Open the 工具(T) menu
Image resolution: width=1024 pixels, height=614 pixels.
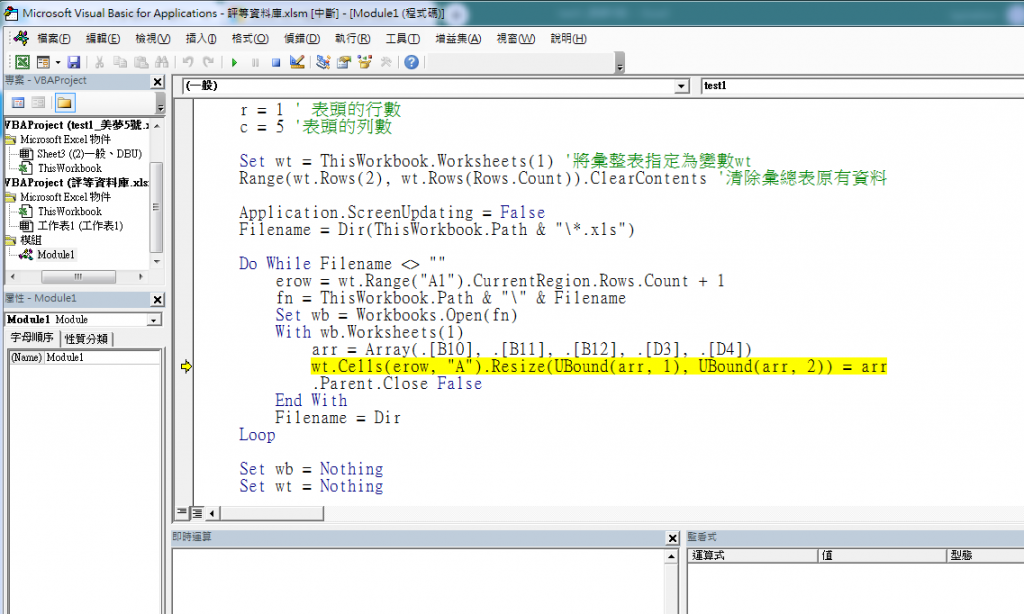[x=402, y=39]
